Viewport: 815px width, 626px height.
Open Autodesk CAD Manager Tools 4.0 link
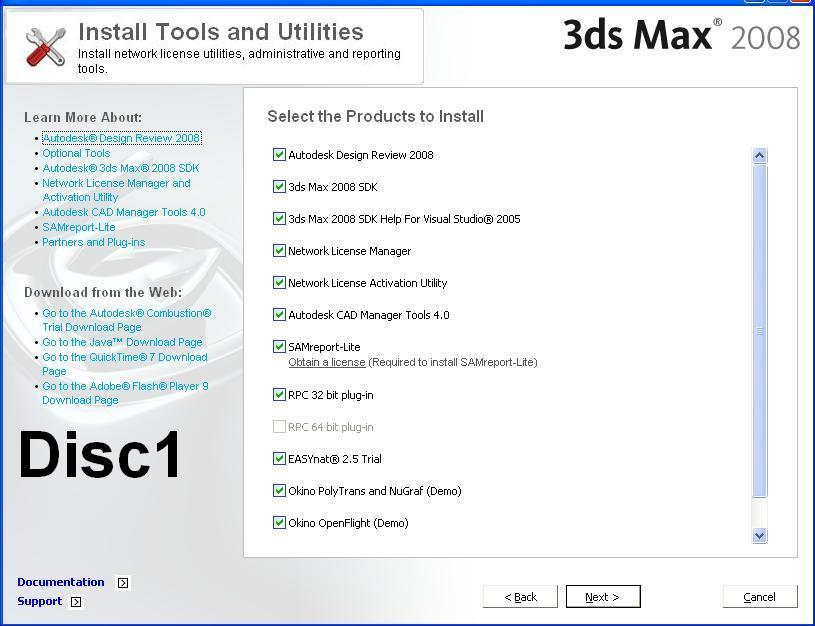[124, 212]
